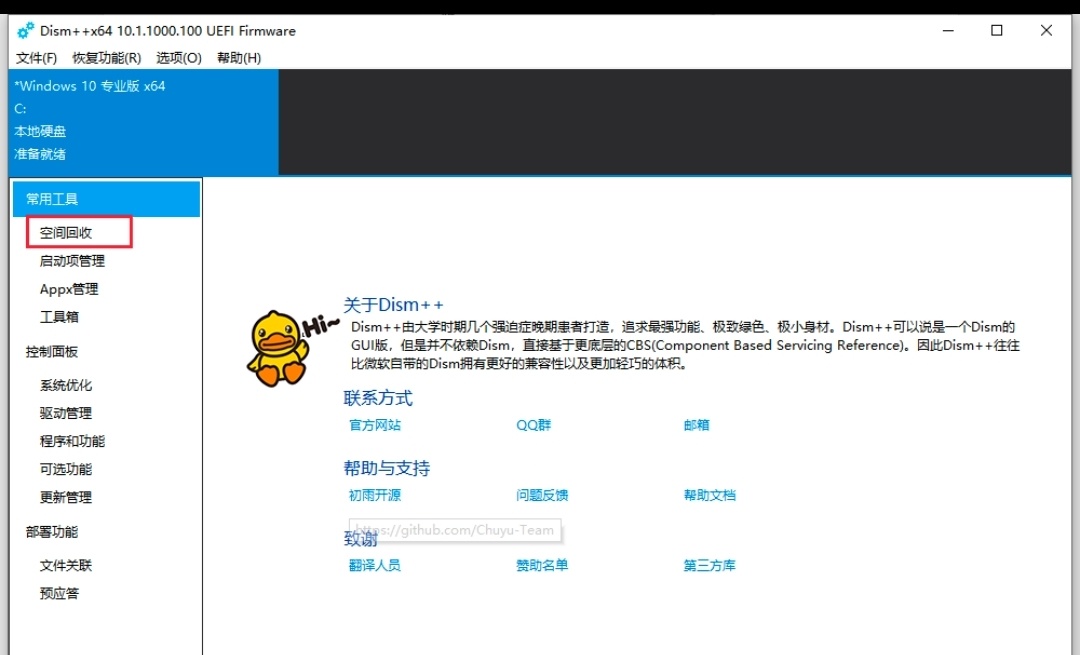Open Appx管理 in the sidebar

tap(69, 289)
